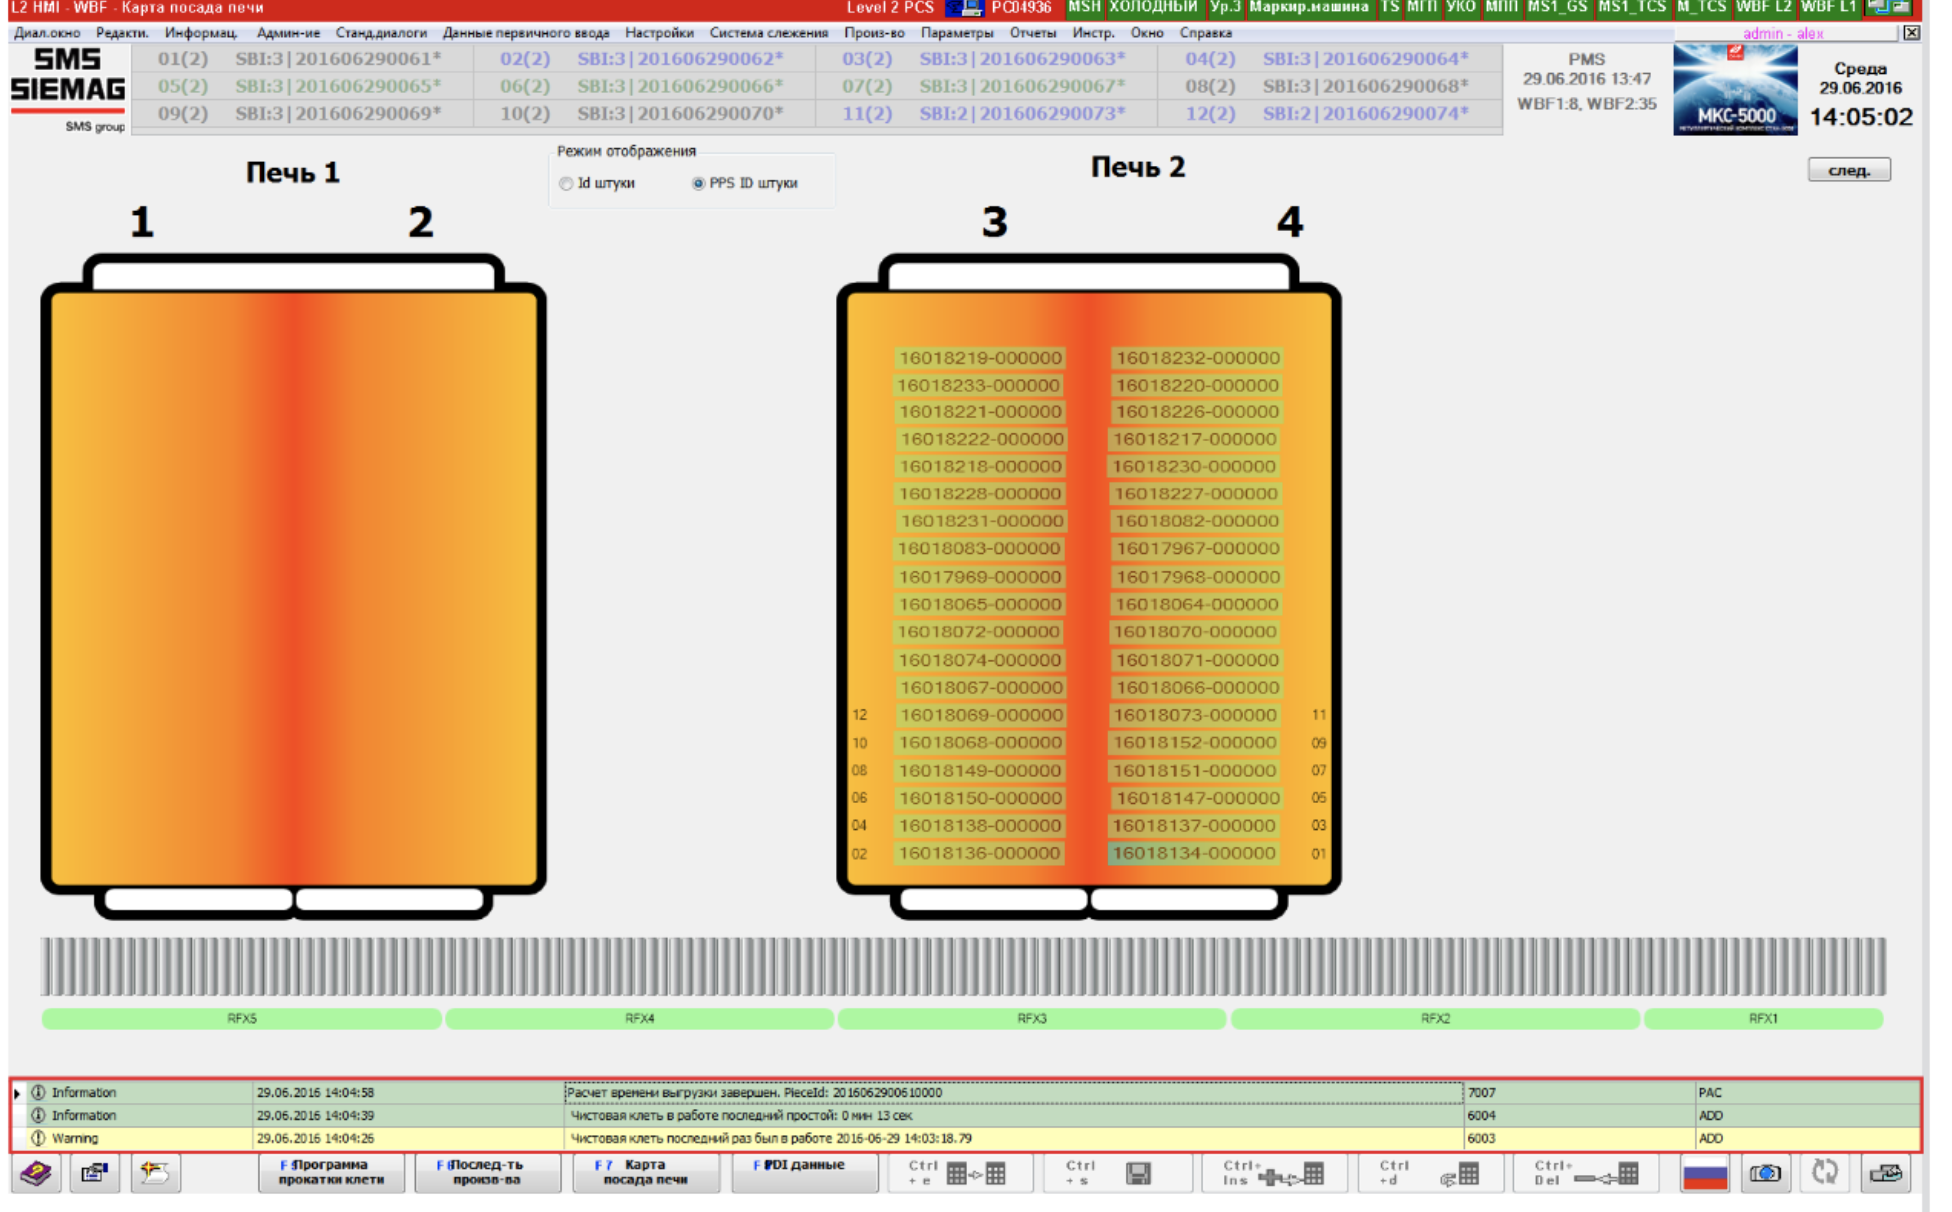The image size is (1952, 1212).
Task: Click the green RFX3 roller section bar
Action: pos(1031,1019)
